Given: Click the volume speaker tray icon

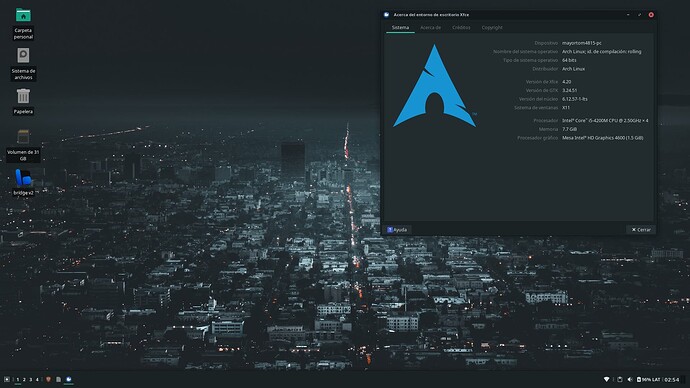Looking at the screenshot, I should (x=630, y=379).
